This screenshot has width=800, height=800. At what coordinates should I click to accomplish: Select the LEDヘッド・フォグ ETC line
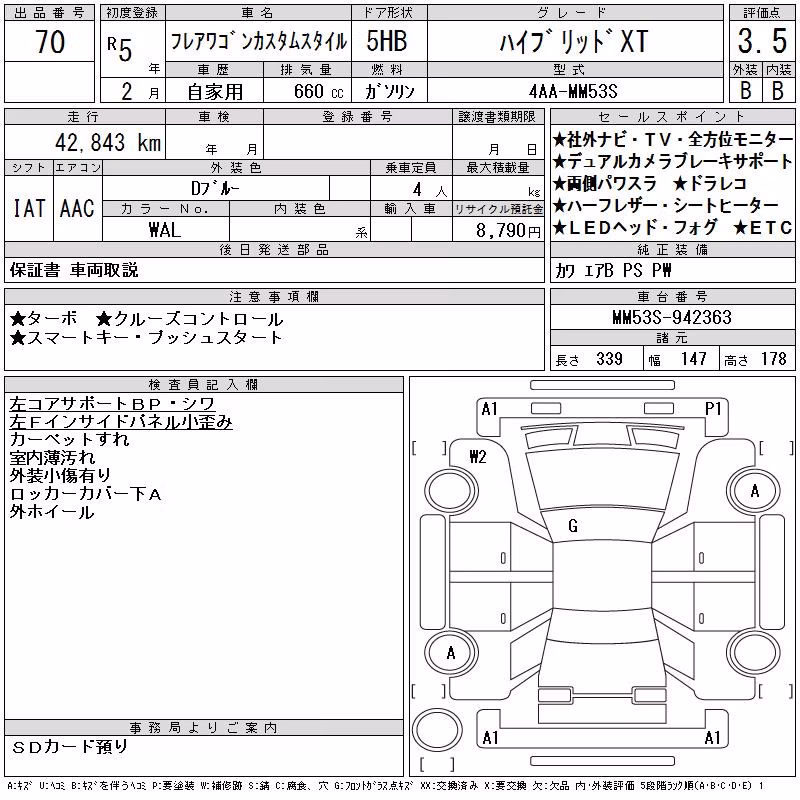pos(672,227)
